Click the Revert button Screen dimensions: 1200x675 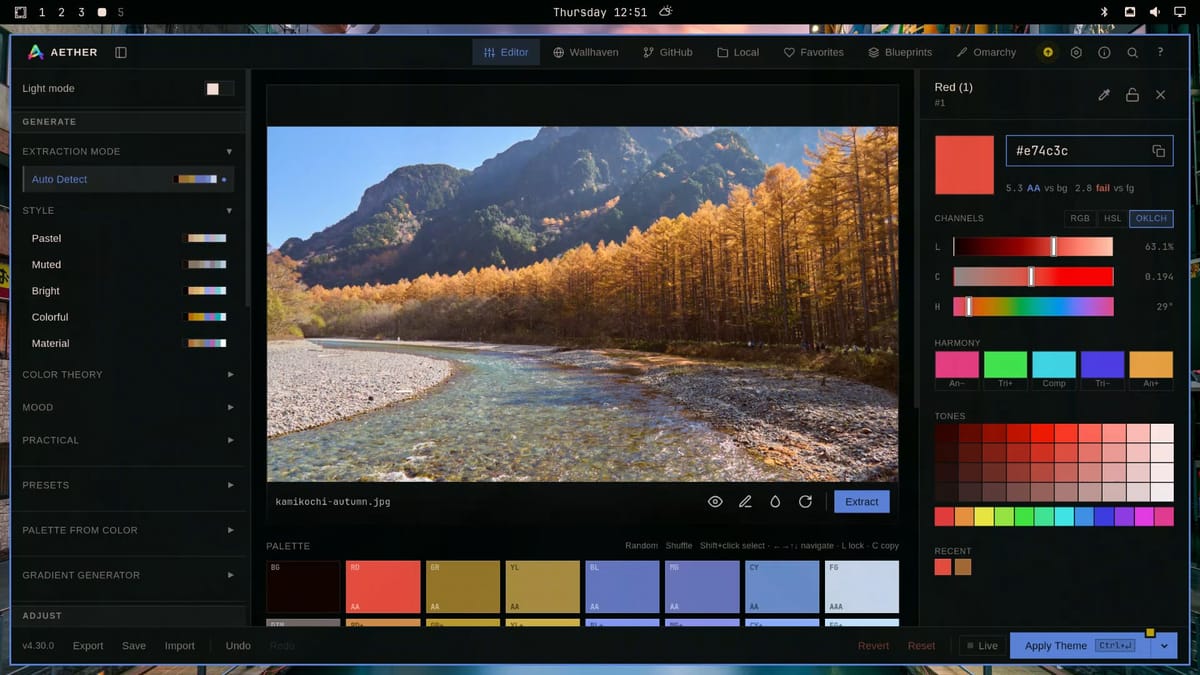[873, 646]
